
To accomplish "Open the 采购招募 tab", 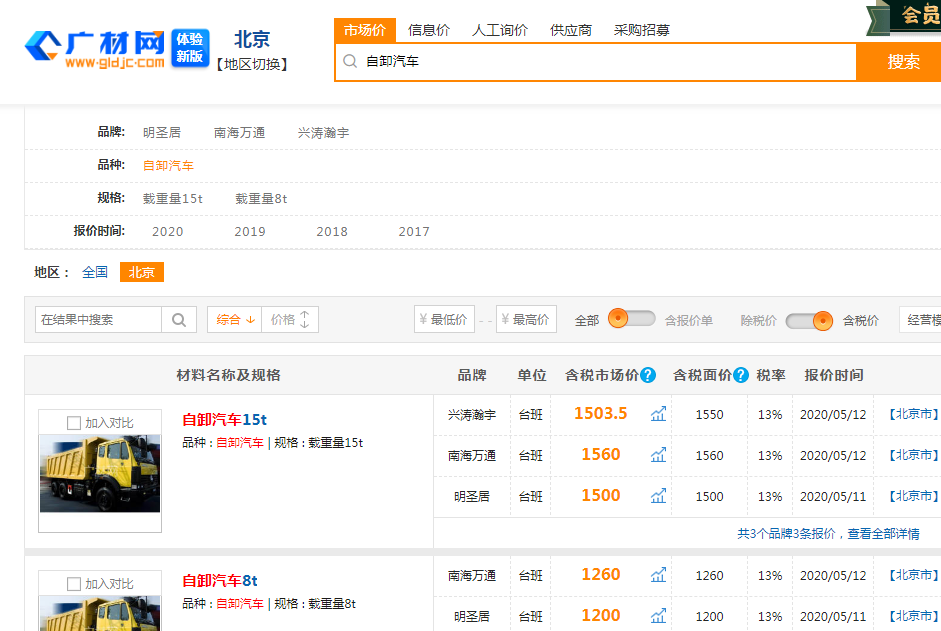I will click(x=642, y=30).
